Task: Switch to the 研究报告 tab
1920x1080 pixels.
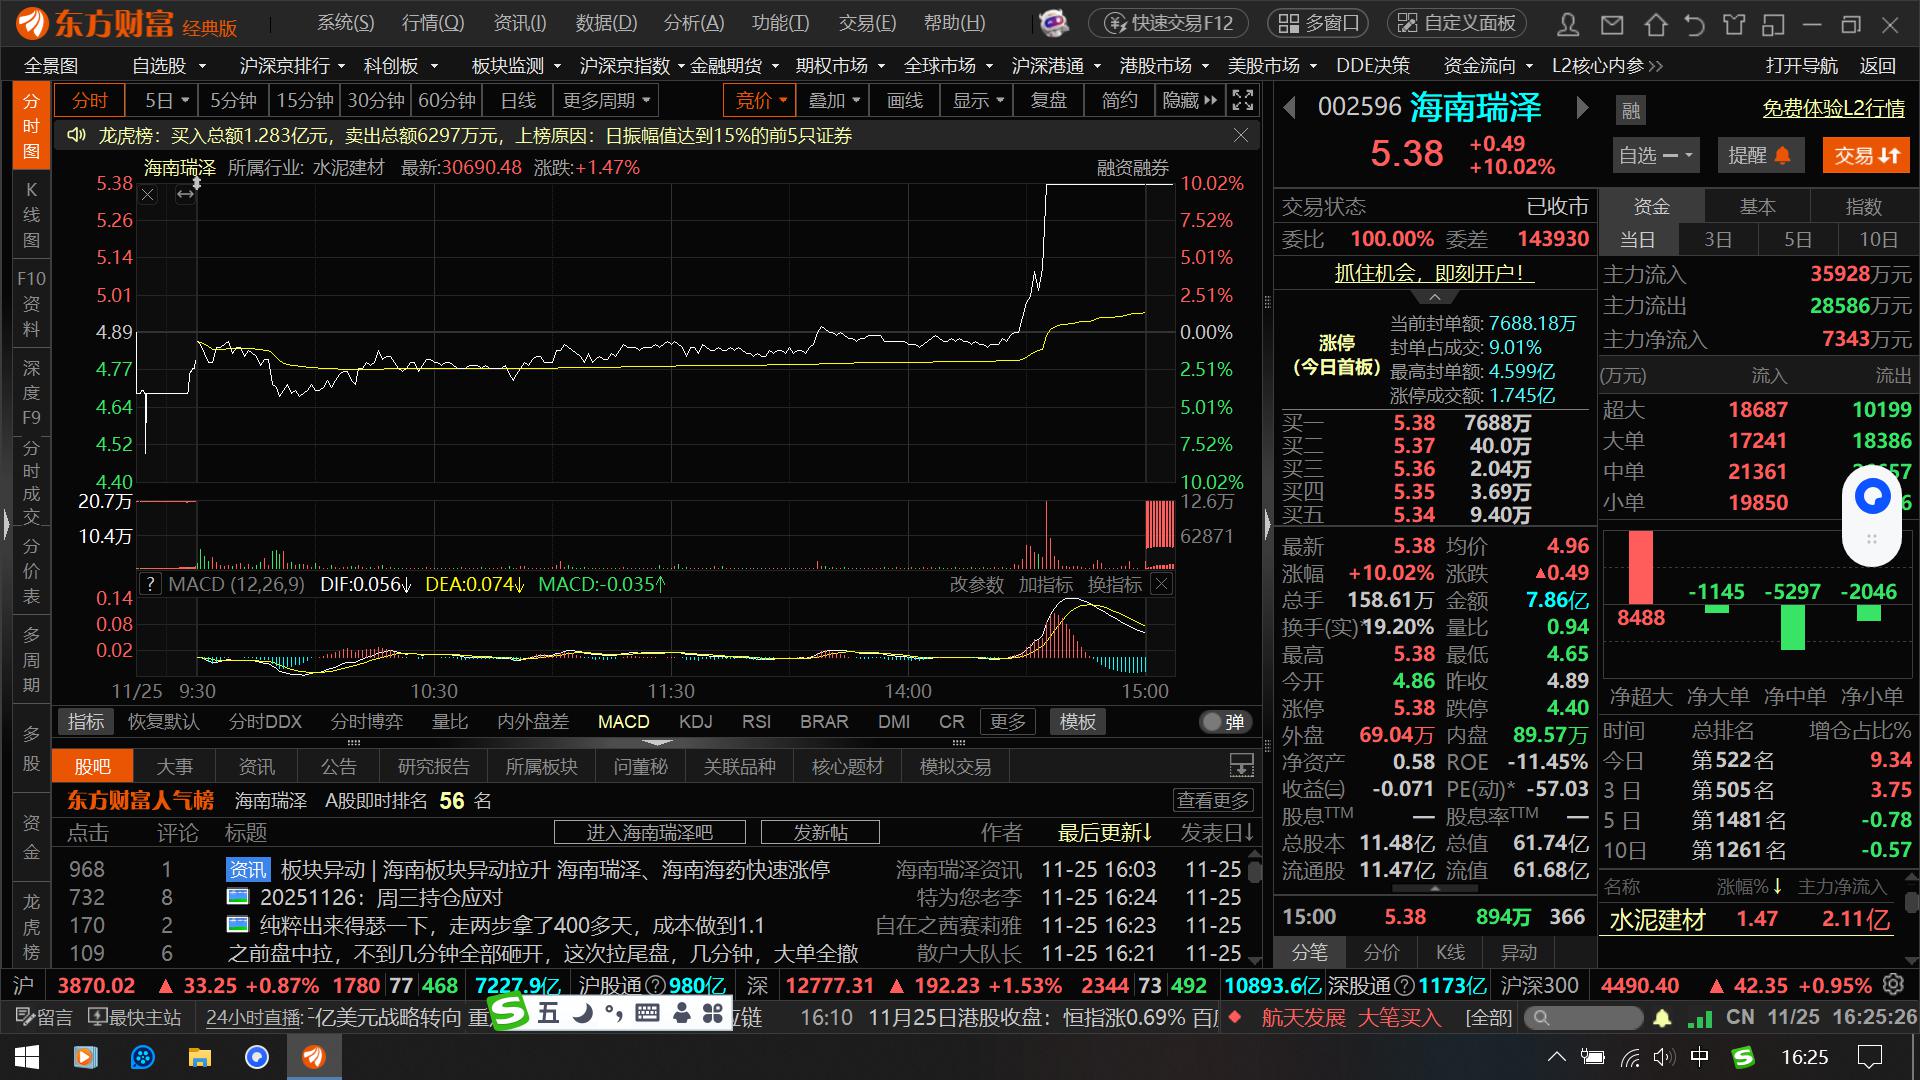Action: click(x=433, y=767)
